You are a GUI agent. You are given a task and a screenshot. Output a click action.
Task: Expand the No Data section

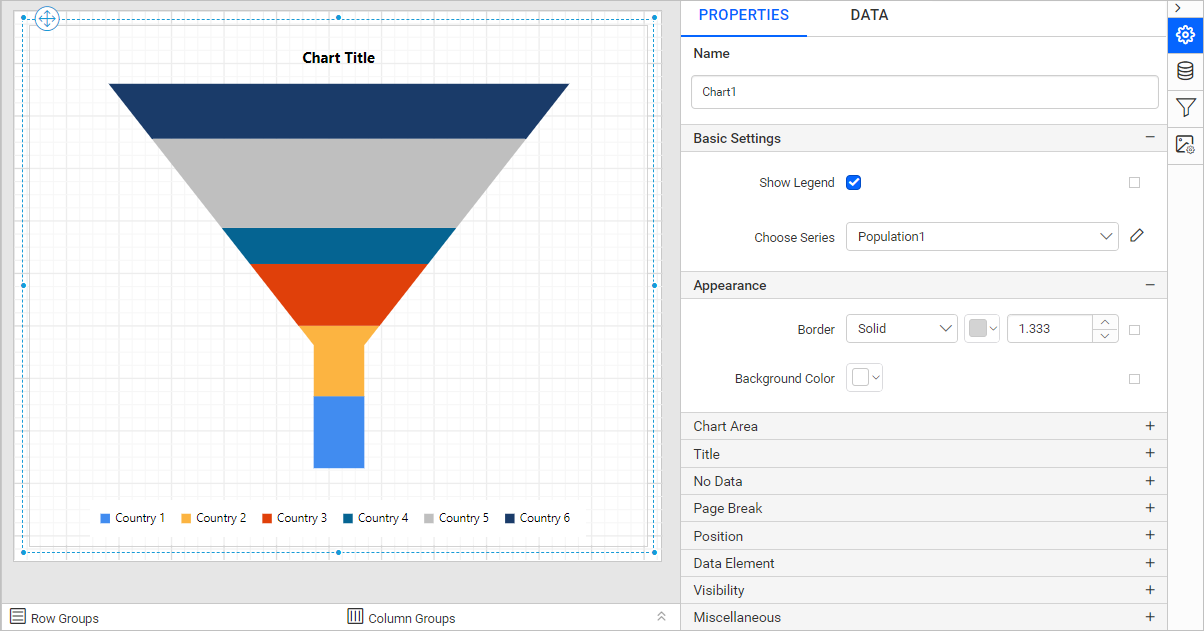1150,481
